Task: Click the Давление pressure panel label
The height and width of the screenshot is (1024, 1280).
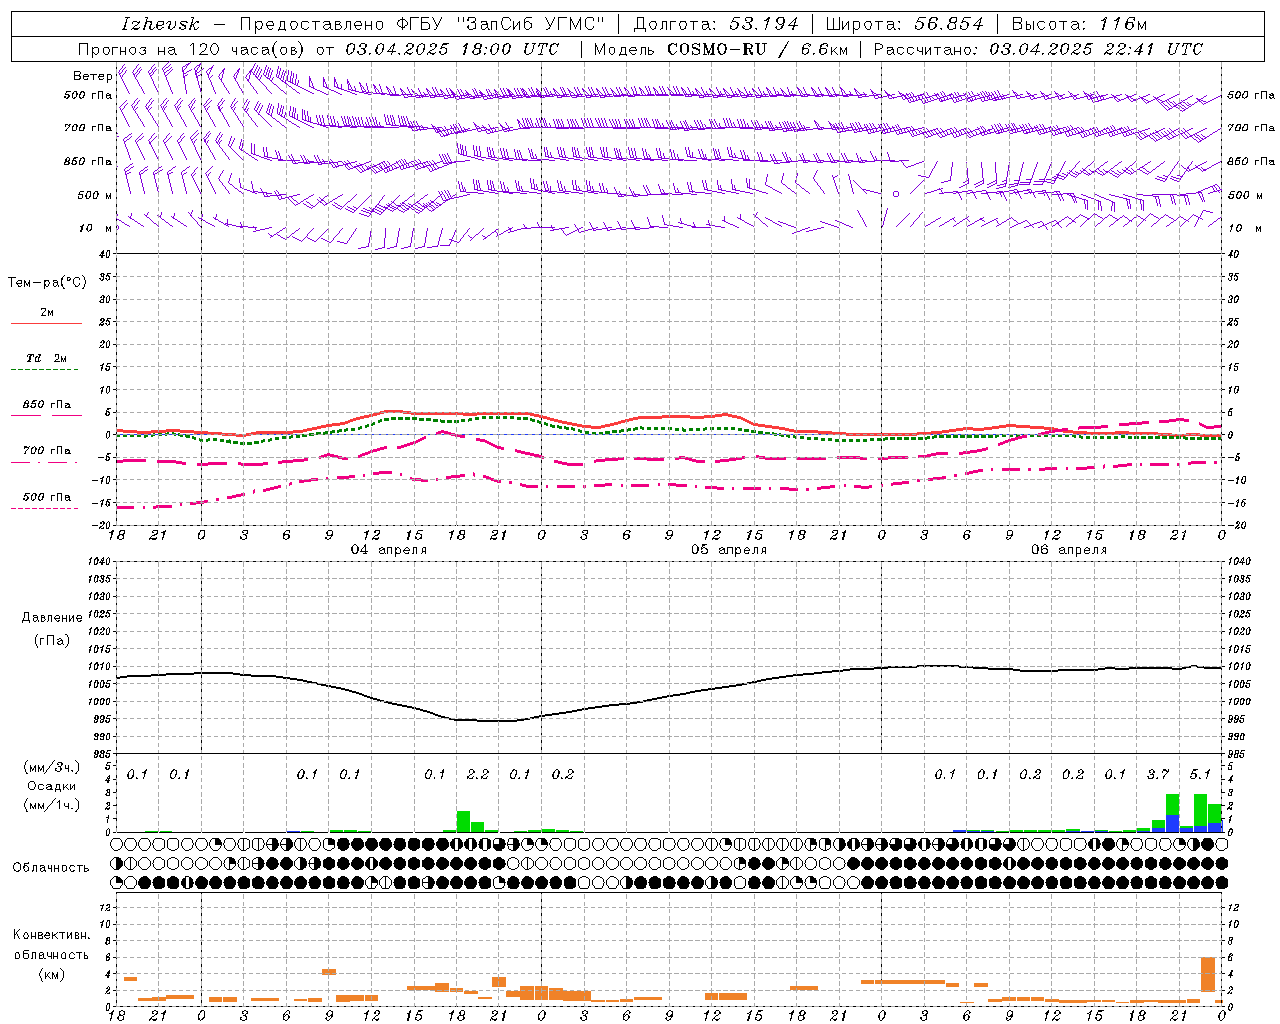Action: (52, 618)
